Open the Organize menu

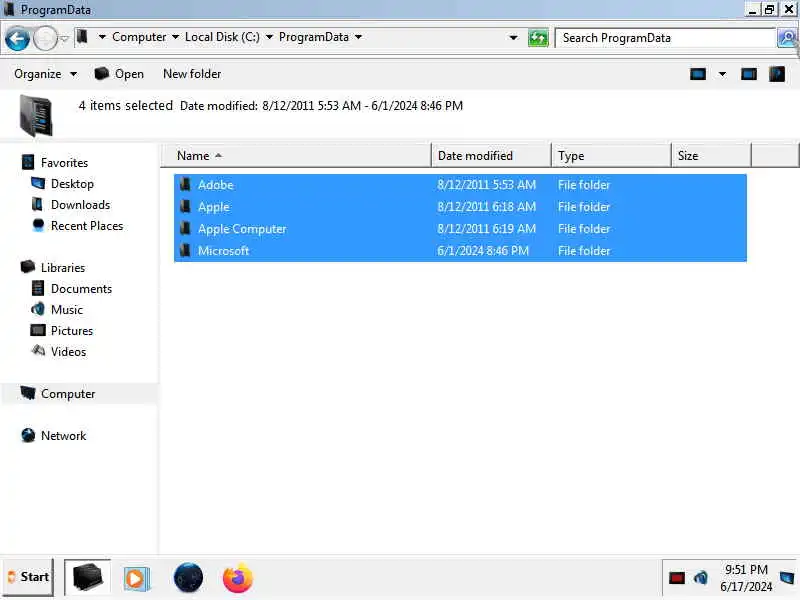point(45,74)
